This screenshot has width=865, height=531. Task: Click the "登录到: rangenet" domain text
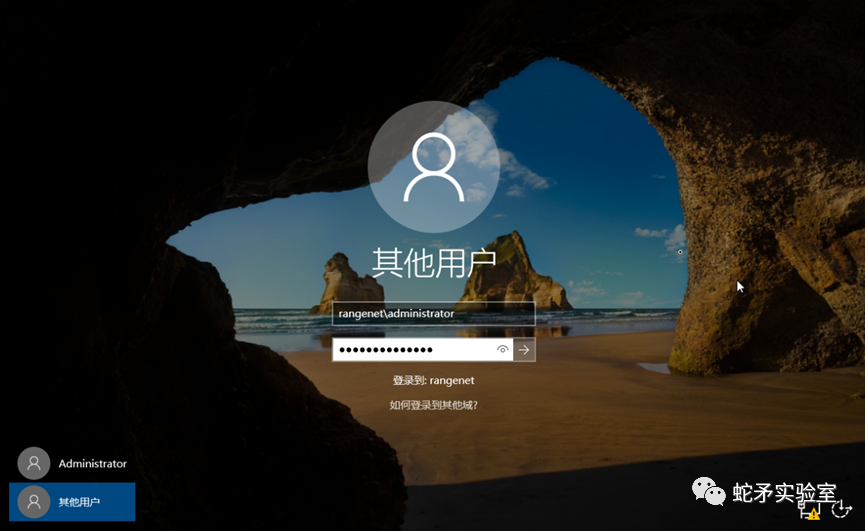pyautogui.click(x=434, y=380)
